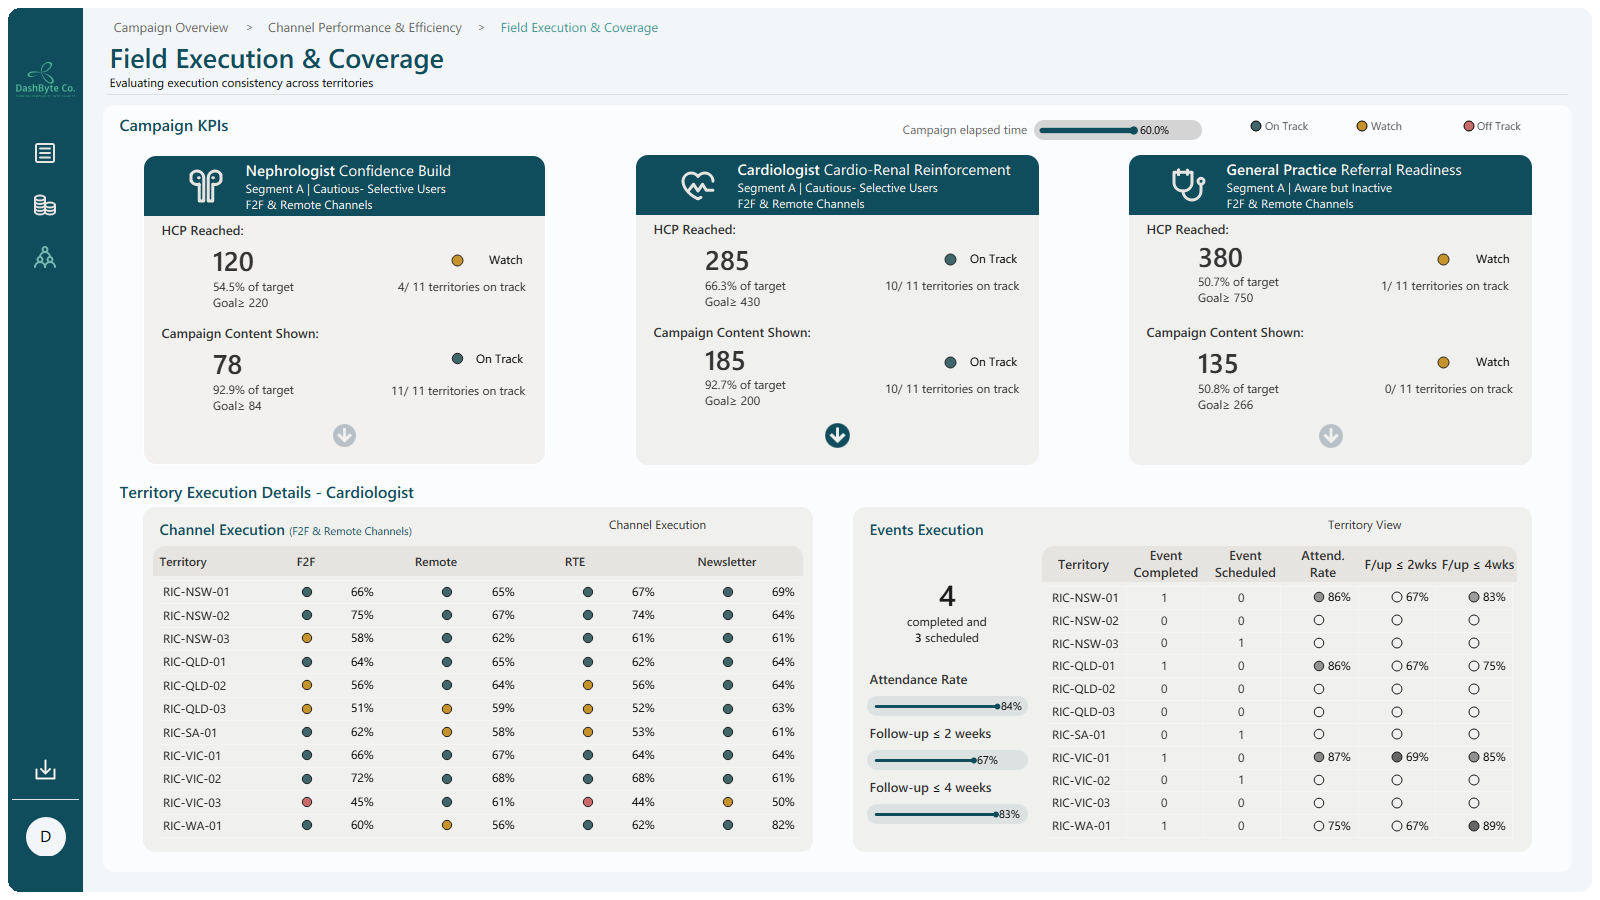Click the General Practice Referral Readiness card title

click(1344, 170)
